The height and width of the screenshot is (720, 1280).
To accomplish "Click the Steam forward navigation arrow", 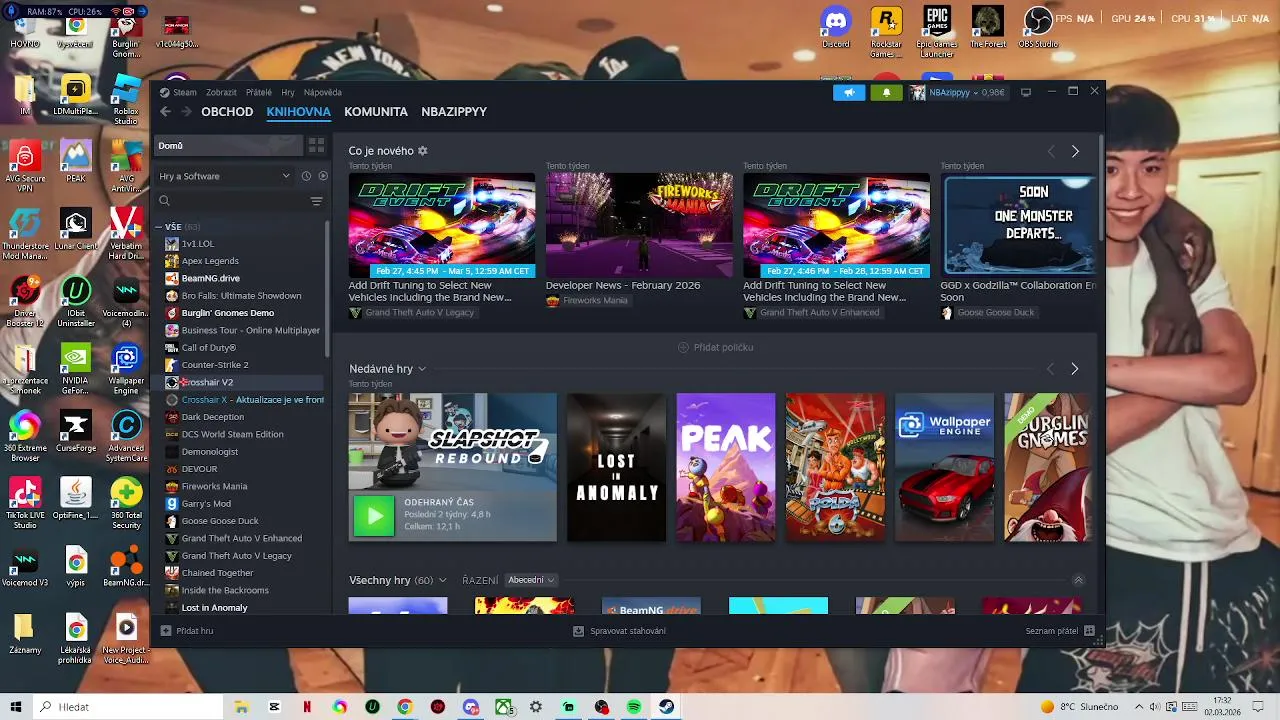I will (x=185, y=112).
